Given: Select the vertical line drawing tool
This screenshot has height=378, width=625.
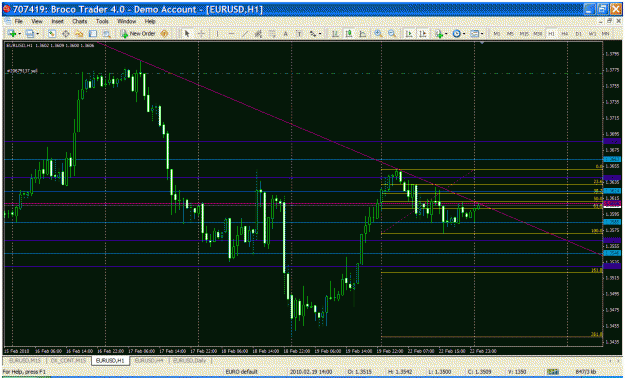Looking at the screenshot, I should click(x=217, y=34).
